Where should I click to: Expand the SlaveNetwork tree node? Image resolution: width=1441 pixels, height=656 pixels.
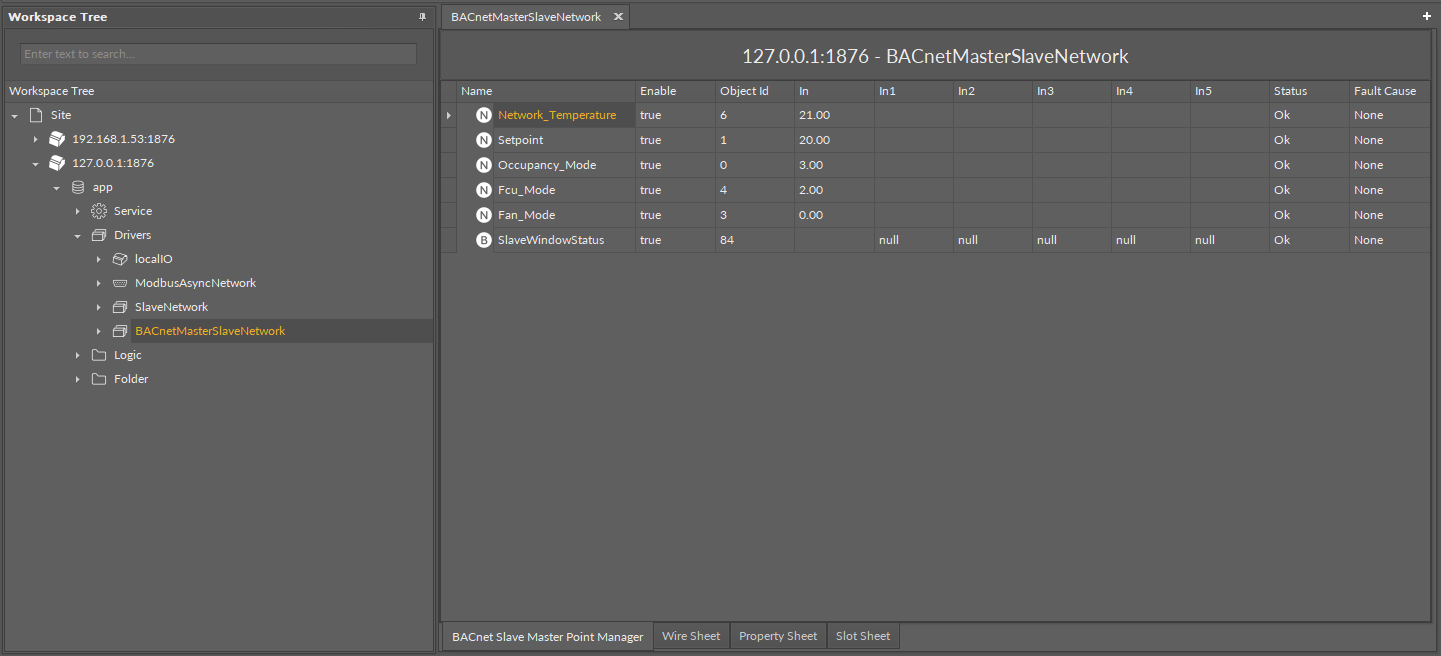click(x=99, y=307)
